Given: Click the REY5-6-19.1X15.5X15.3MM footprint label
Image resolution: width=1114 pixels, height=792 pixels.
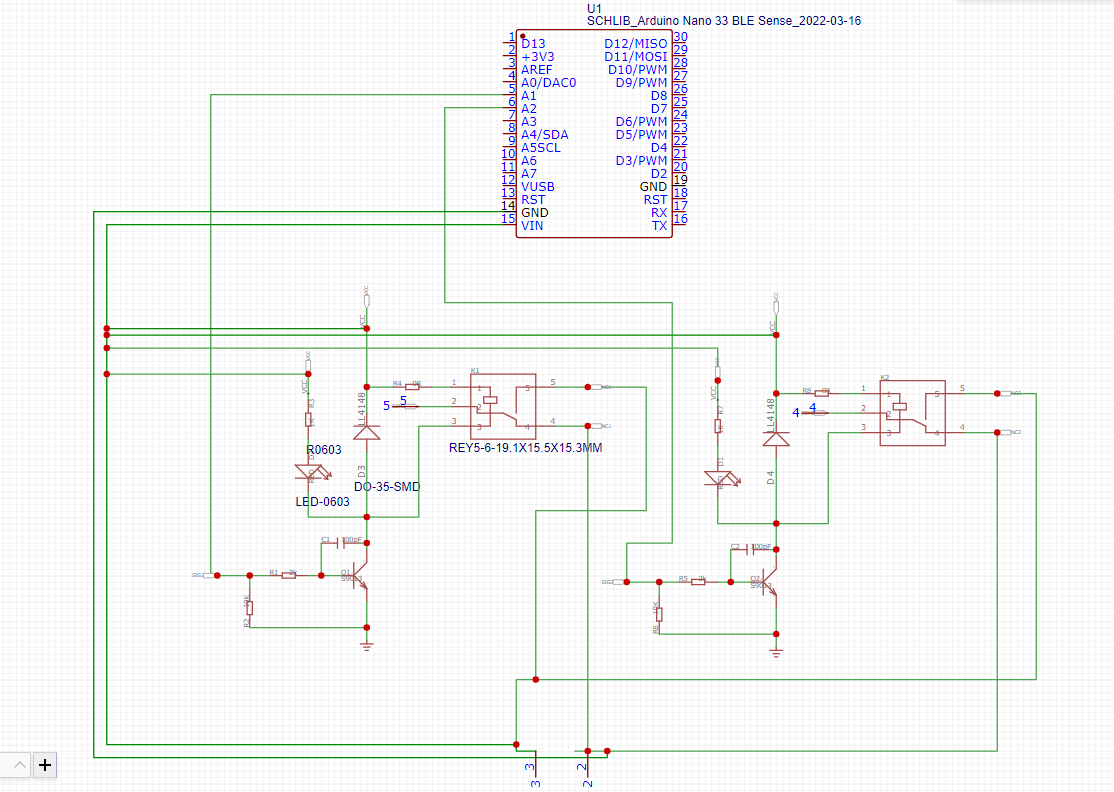Looking at the screenshot, I should point(526,448).
